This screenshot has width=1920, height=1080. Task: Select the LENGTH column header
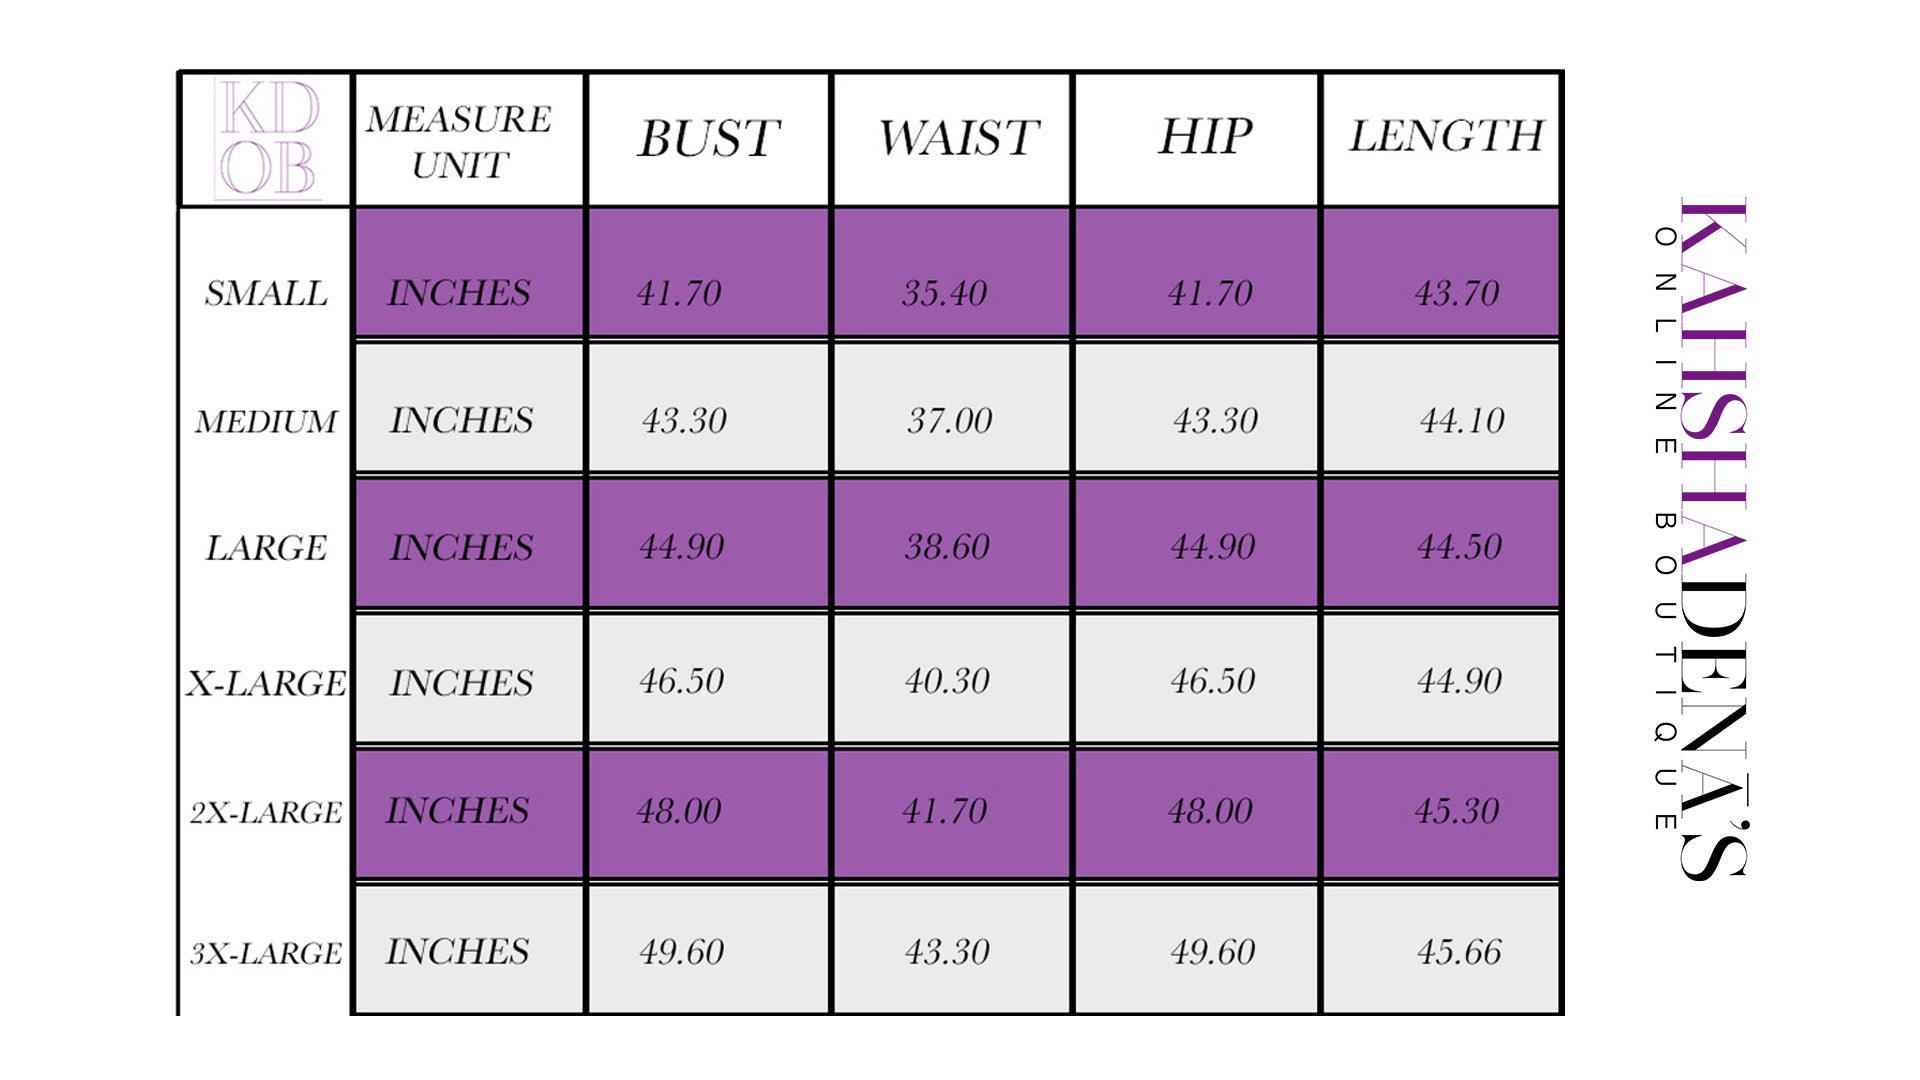click(1446, 136)
